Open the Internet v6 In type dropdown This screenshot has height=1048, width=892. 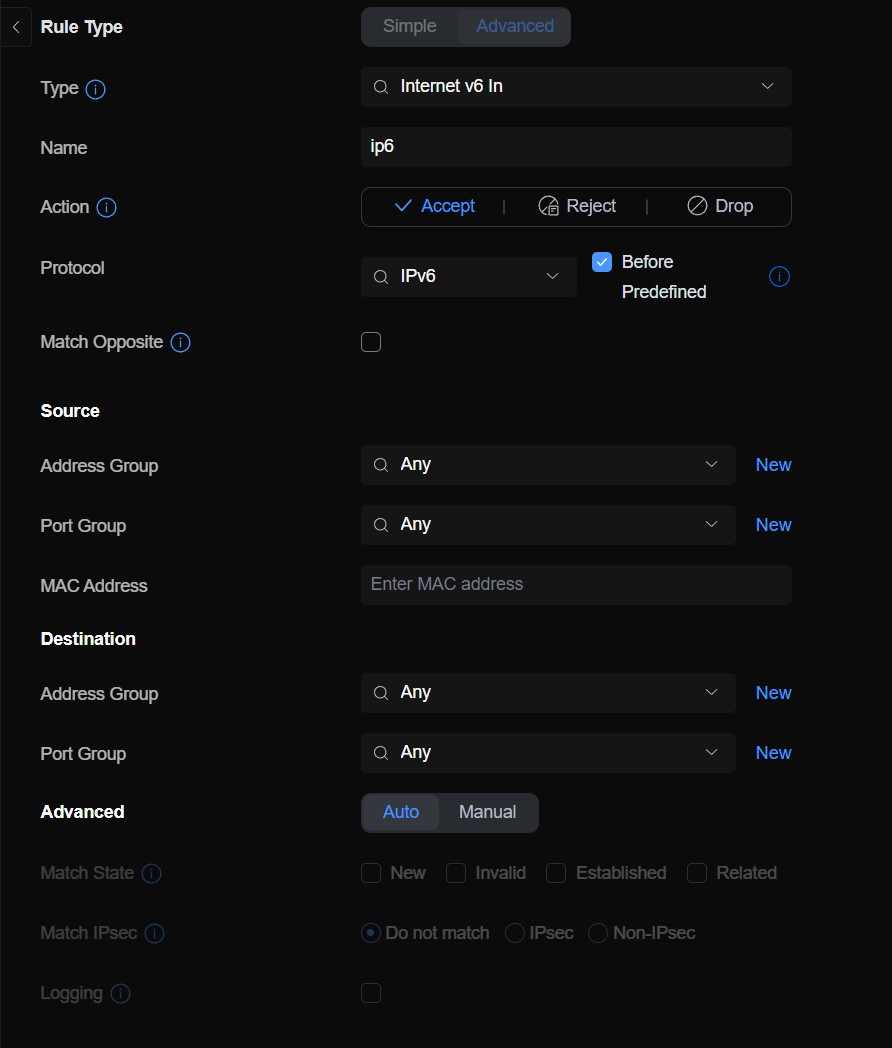576,87
